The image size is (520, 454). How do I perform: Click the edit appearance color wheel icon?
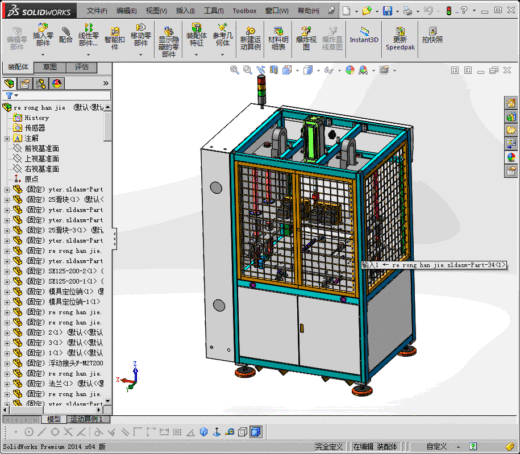coord(350,70)
